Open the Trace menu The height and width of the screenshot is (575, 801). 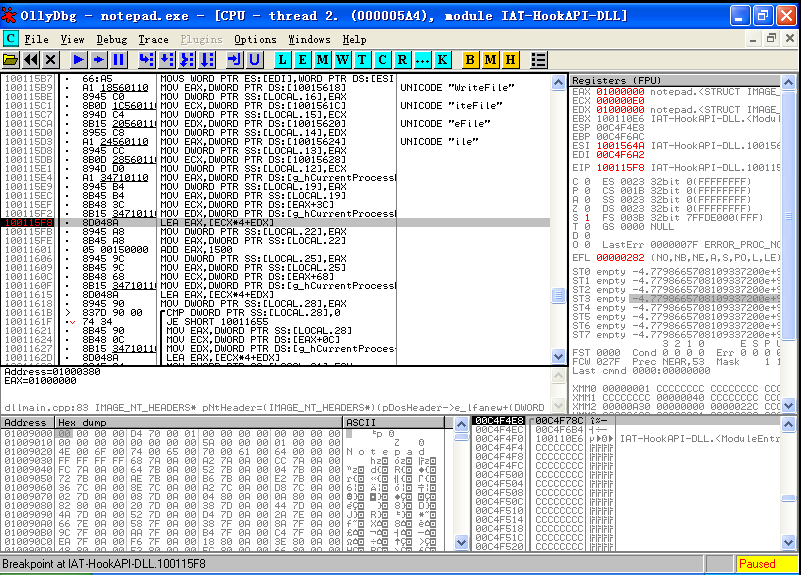coord(153,39)
